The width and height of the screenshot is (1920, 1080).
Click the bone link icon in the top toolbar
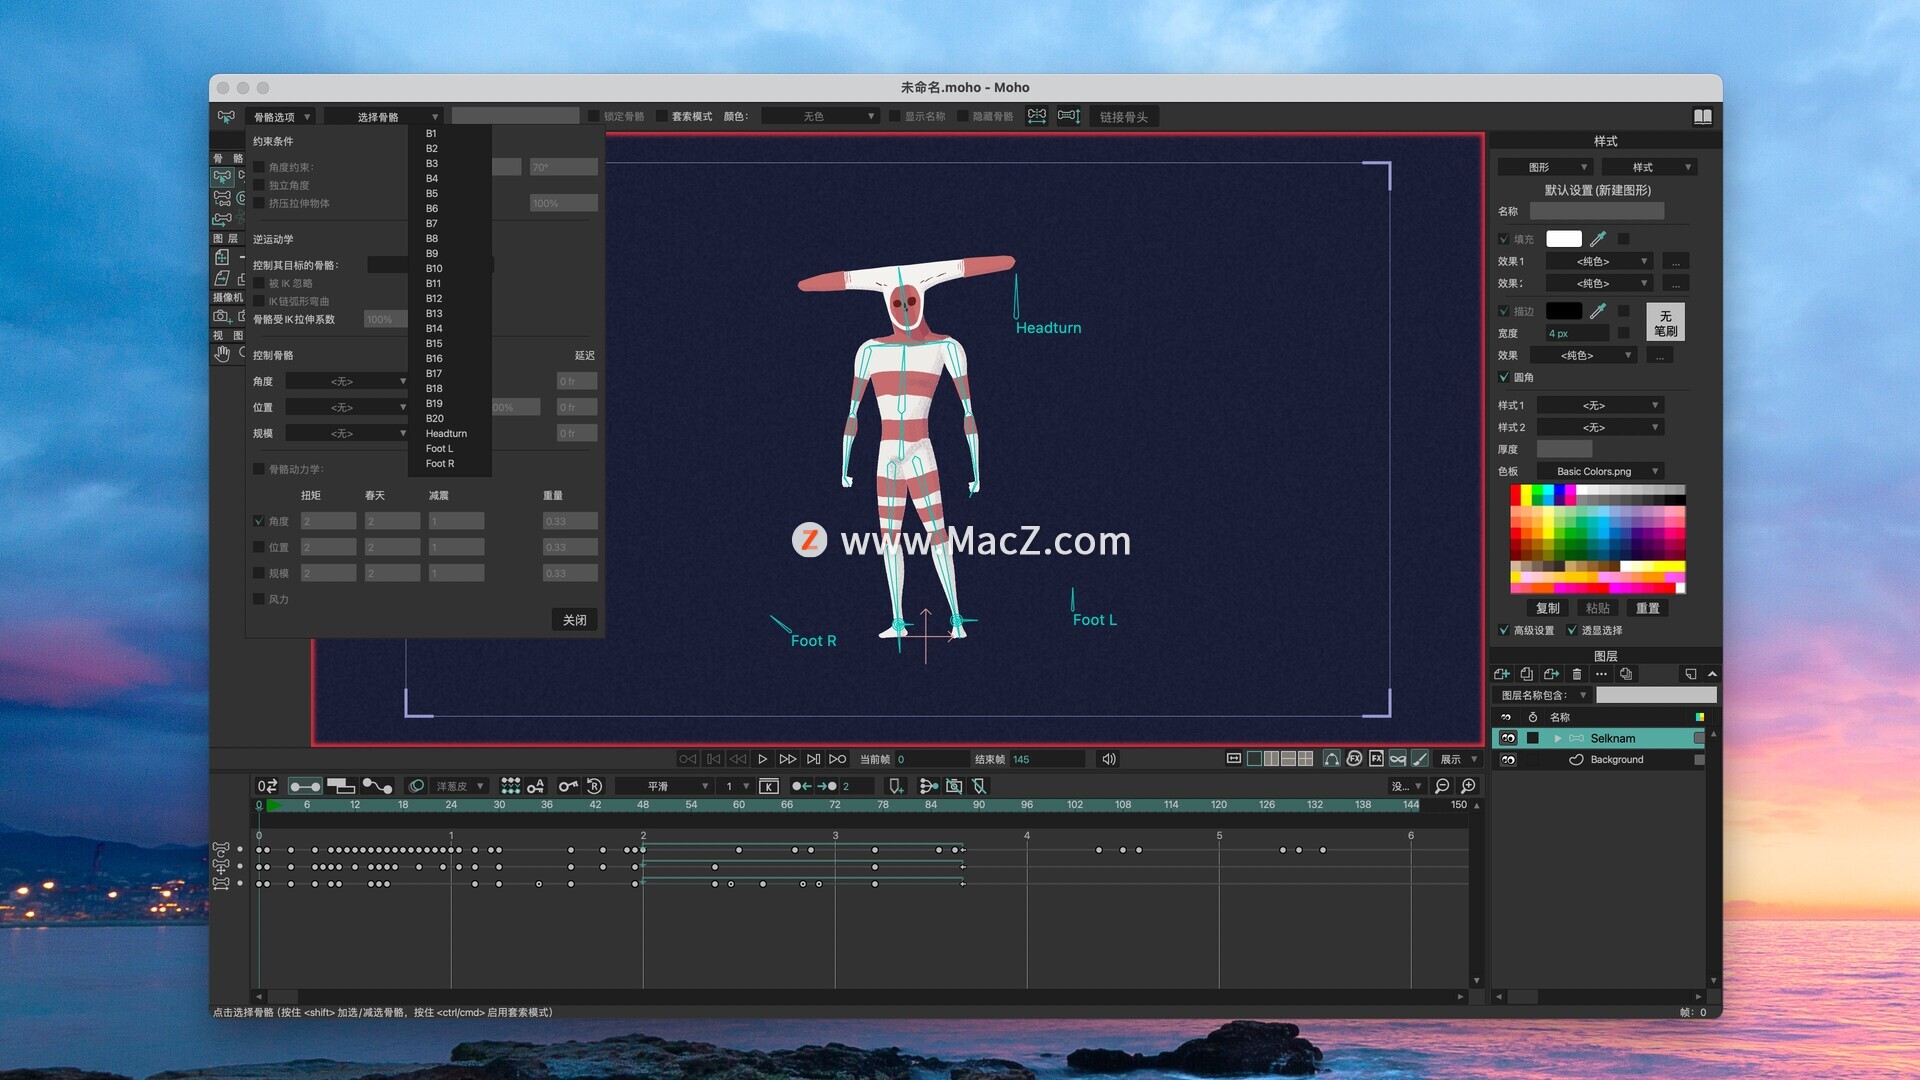[x=1037, y=116]
